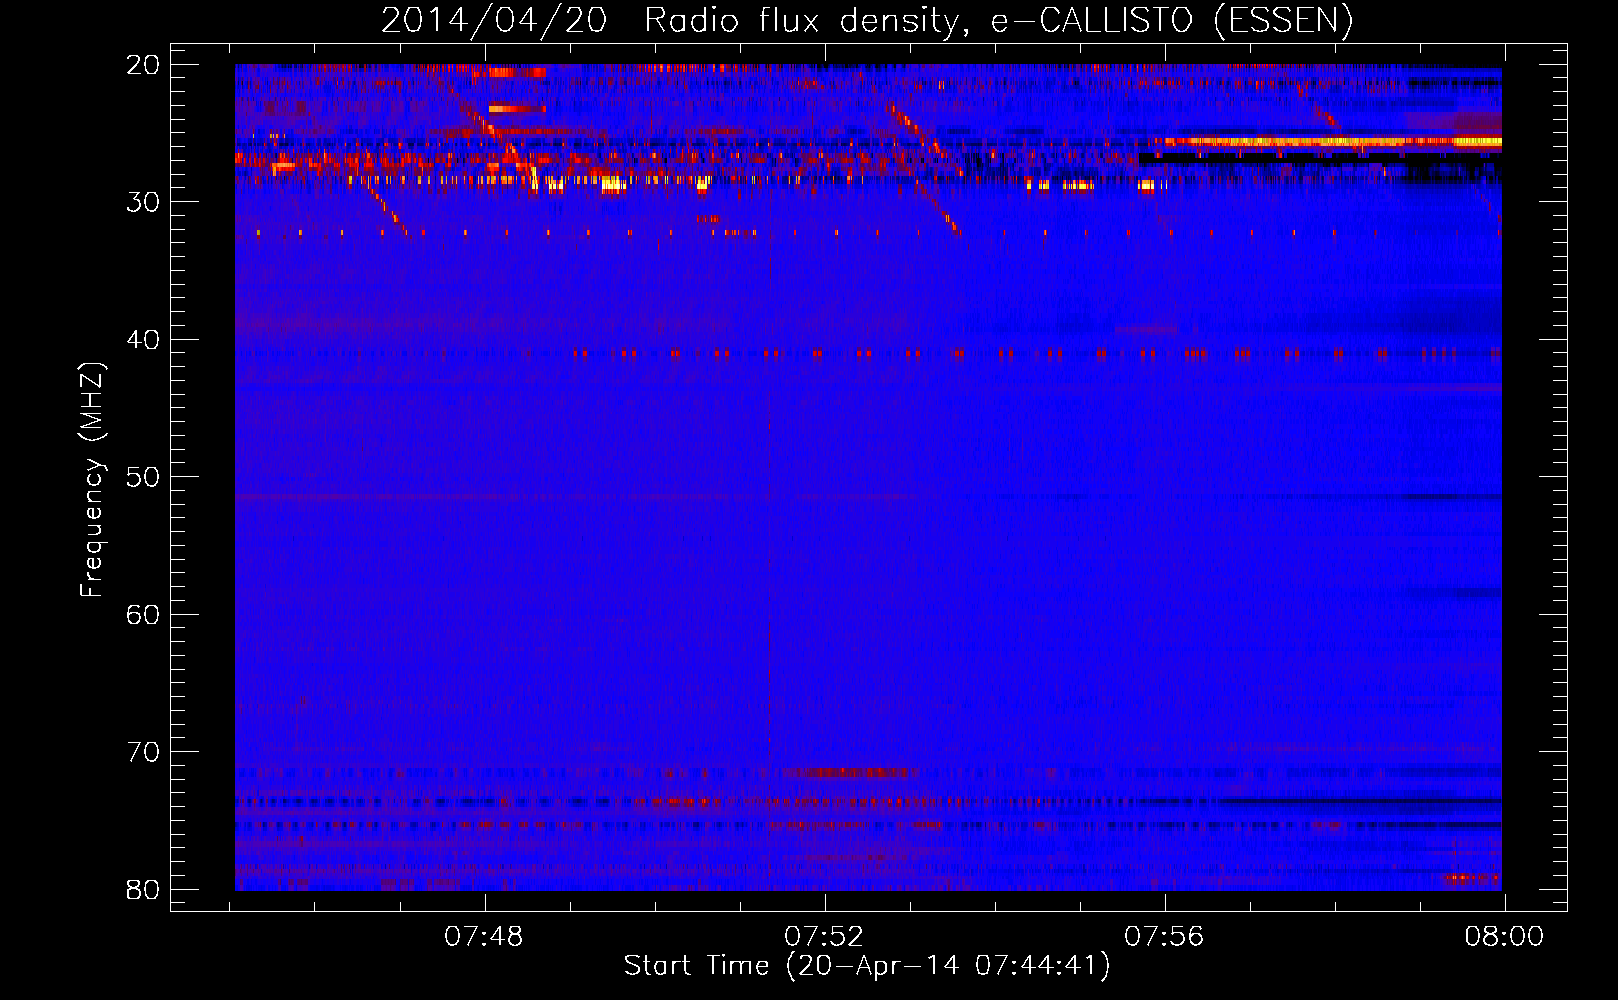The width and height of the screenshot is (1618, 1000).
Task: Click the 'e-CALLISTO (ESSEN)' title text
Action: click(1172, 20)
